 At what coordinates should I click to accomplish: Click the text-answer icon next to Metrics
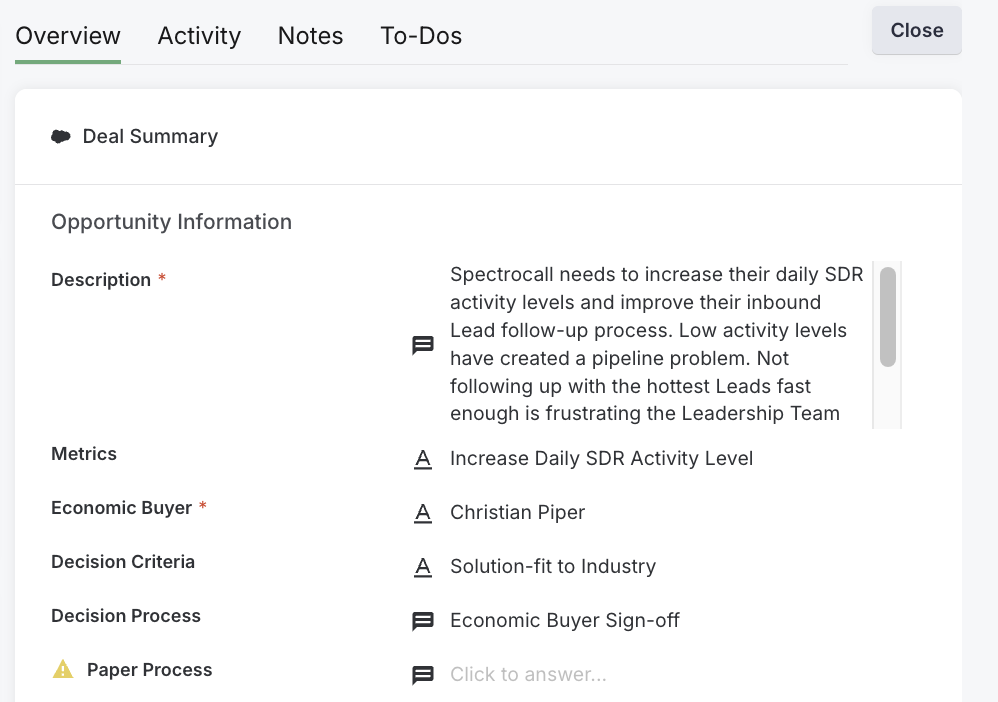point(422,459)
